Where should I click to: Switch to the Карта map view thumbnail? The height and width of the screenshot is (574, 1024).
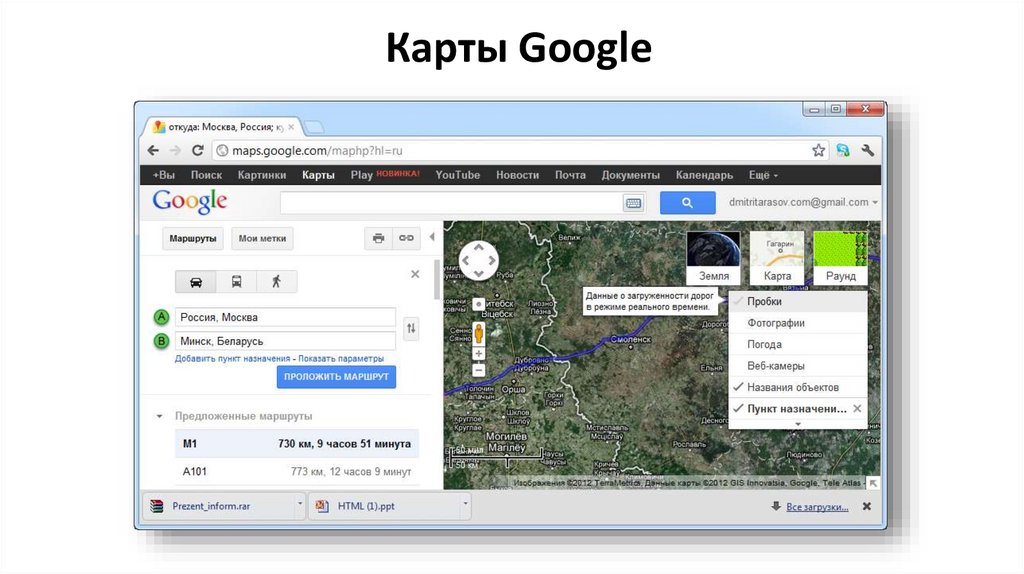coord(777,257)
